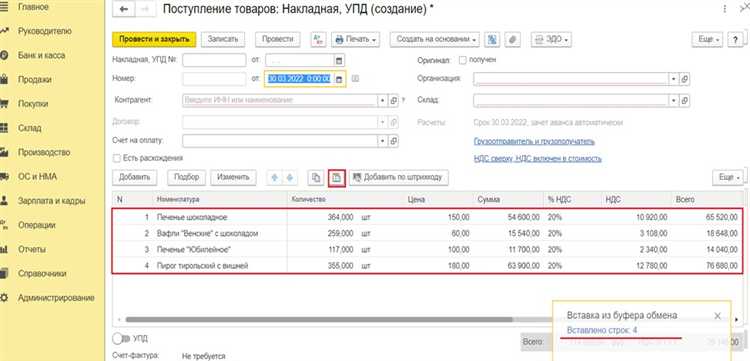This screenshot has width=750, height=361.
Task: Open Склад record with the open icon
Action: pyautogui.click(x=684, y=100)
